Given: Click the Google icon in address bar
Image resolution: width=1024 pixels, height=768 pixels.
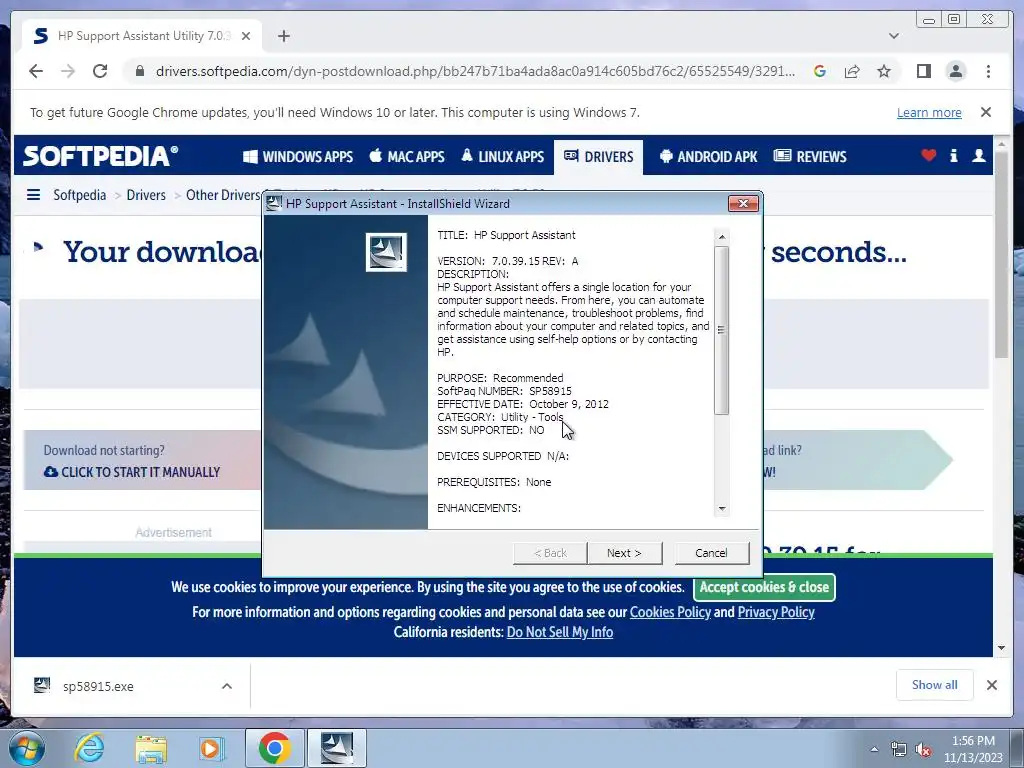Looking at the screenshot, I should point(820,71).
